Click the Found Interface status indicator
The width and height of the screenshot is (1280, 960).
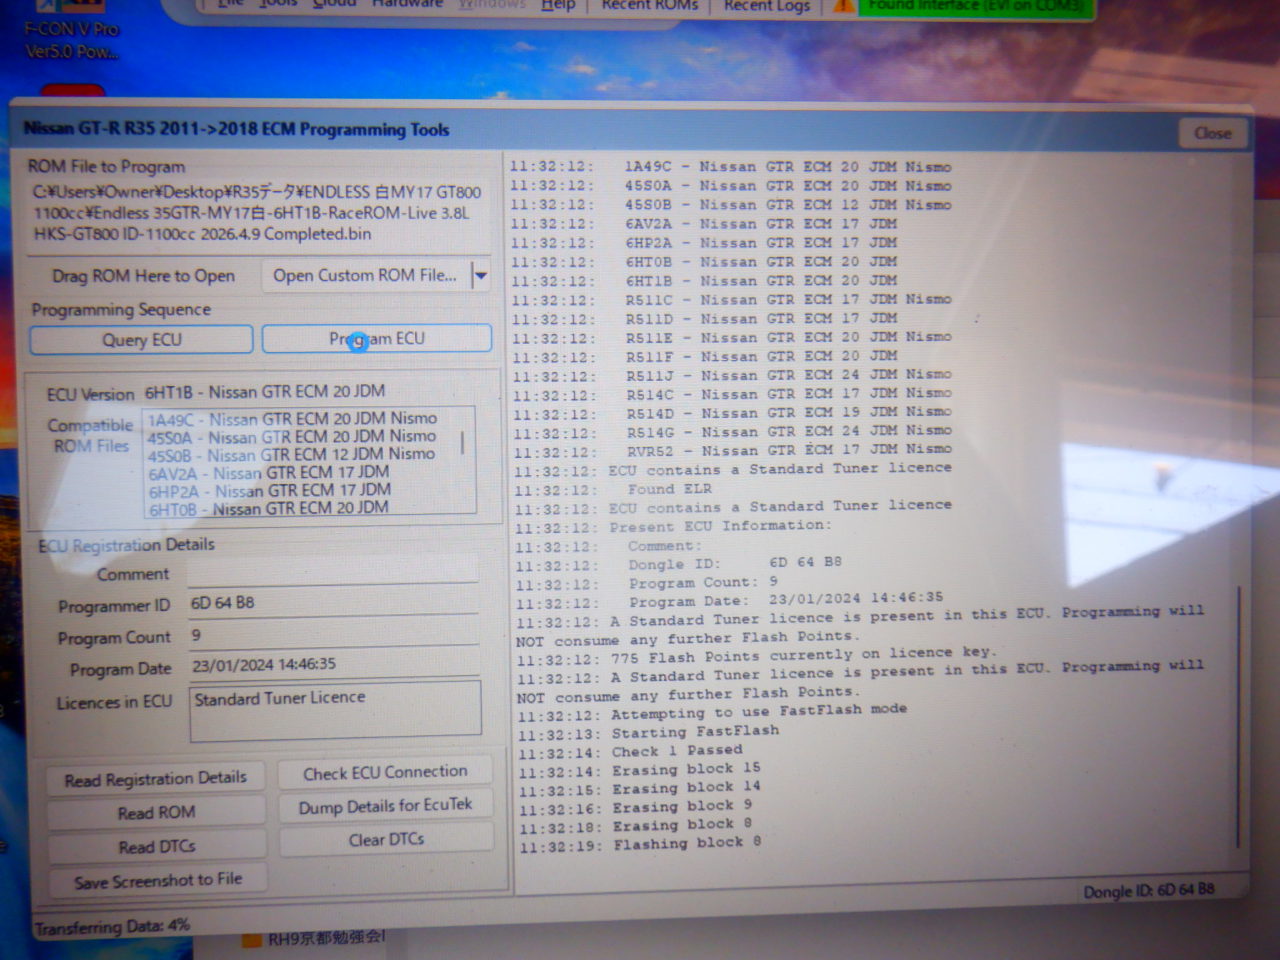(x=974, y=6)
